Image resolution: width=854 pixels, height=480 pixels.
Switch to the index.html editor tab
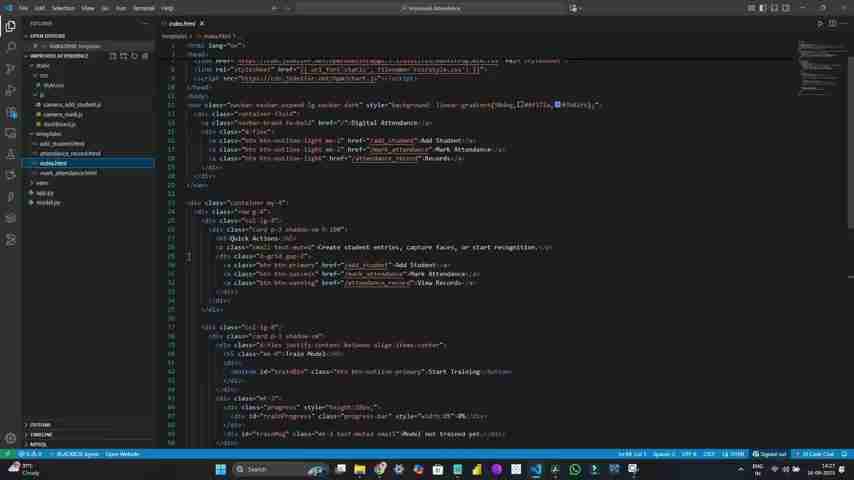(182, 23)
